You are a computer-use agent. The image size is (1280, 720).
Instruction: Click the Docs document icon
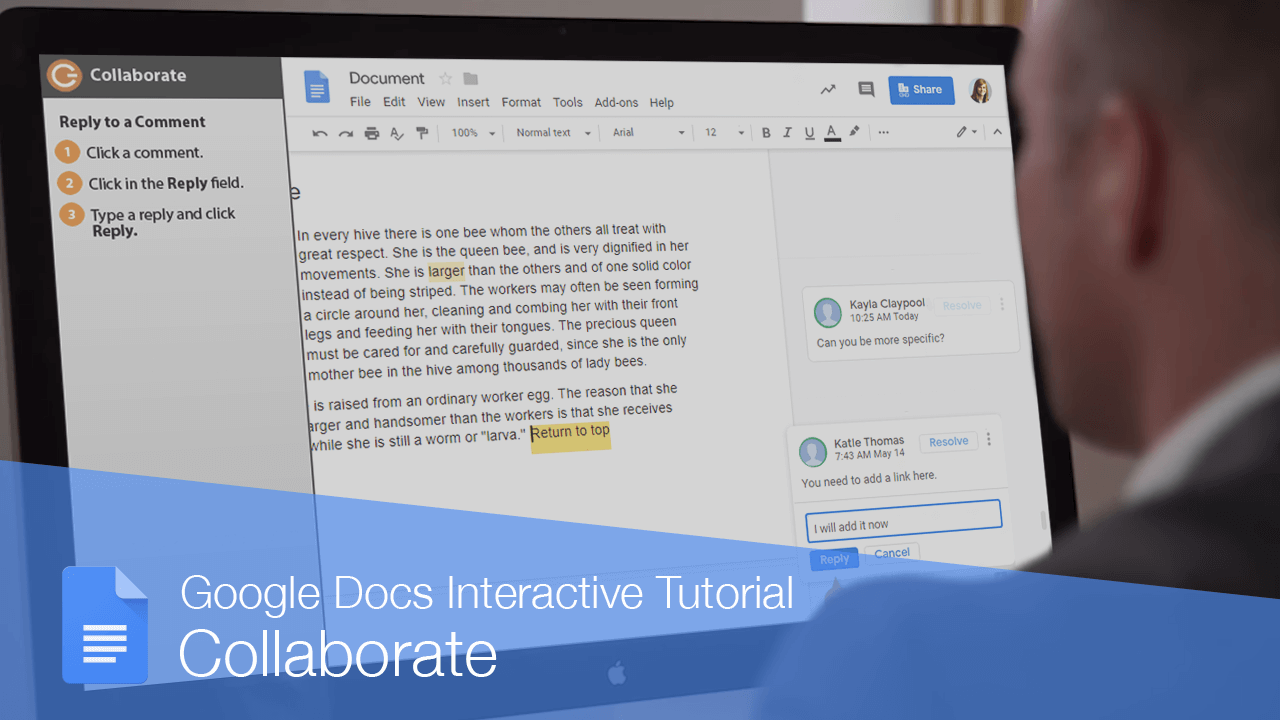(317, 87)
